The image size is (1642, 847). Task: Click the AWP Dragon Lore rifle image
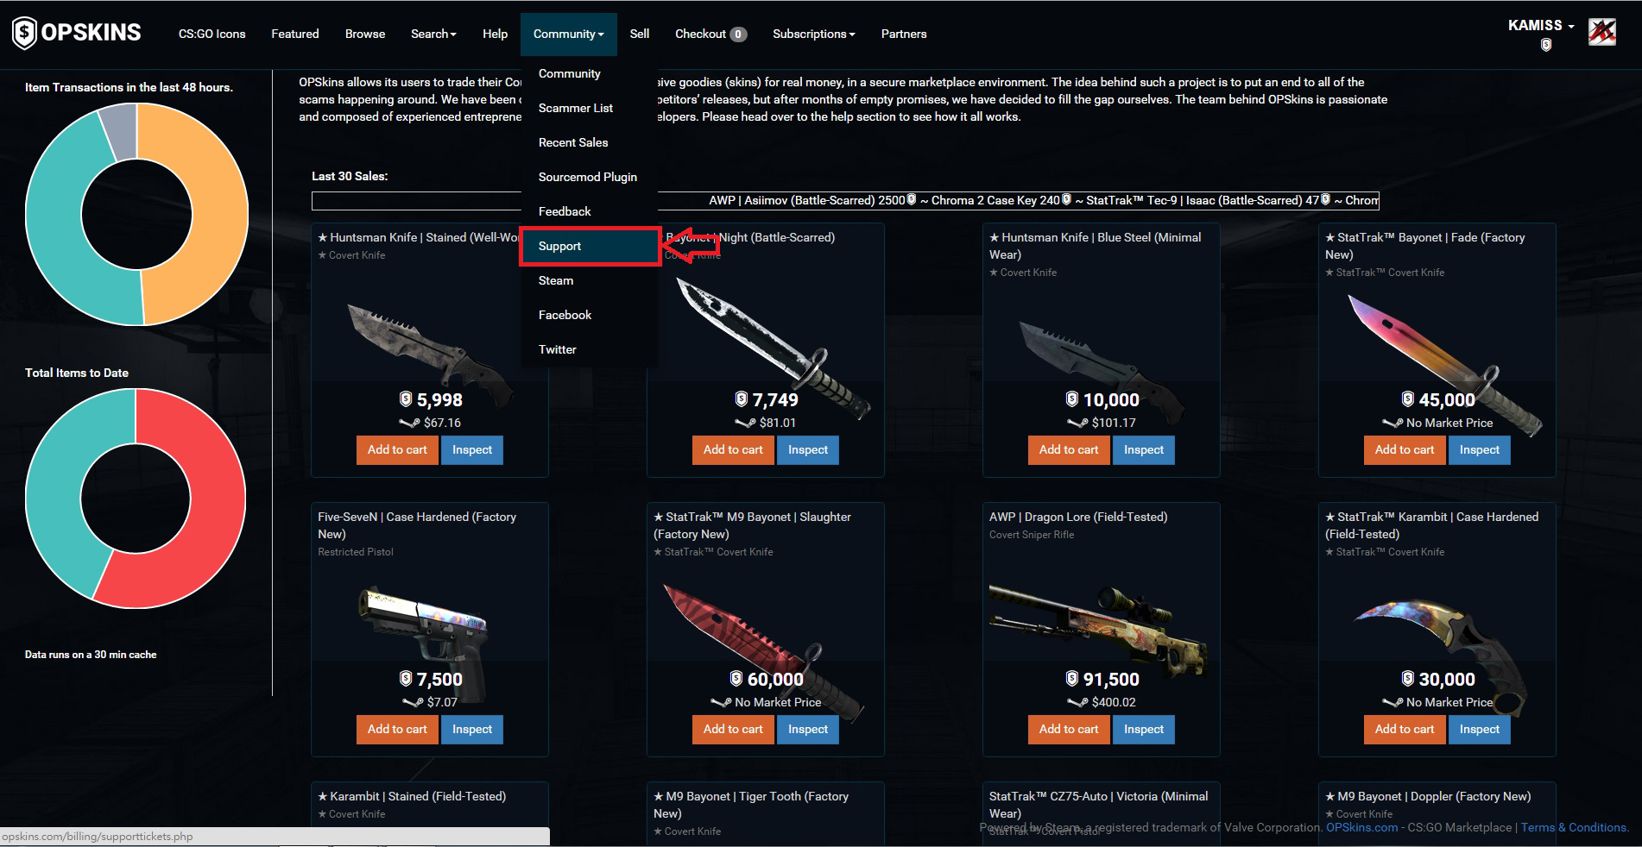[1097, 626]
